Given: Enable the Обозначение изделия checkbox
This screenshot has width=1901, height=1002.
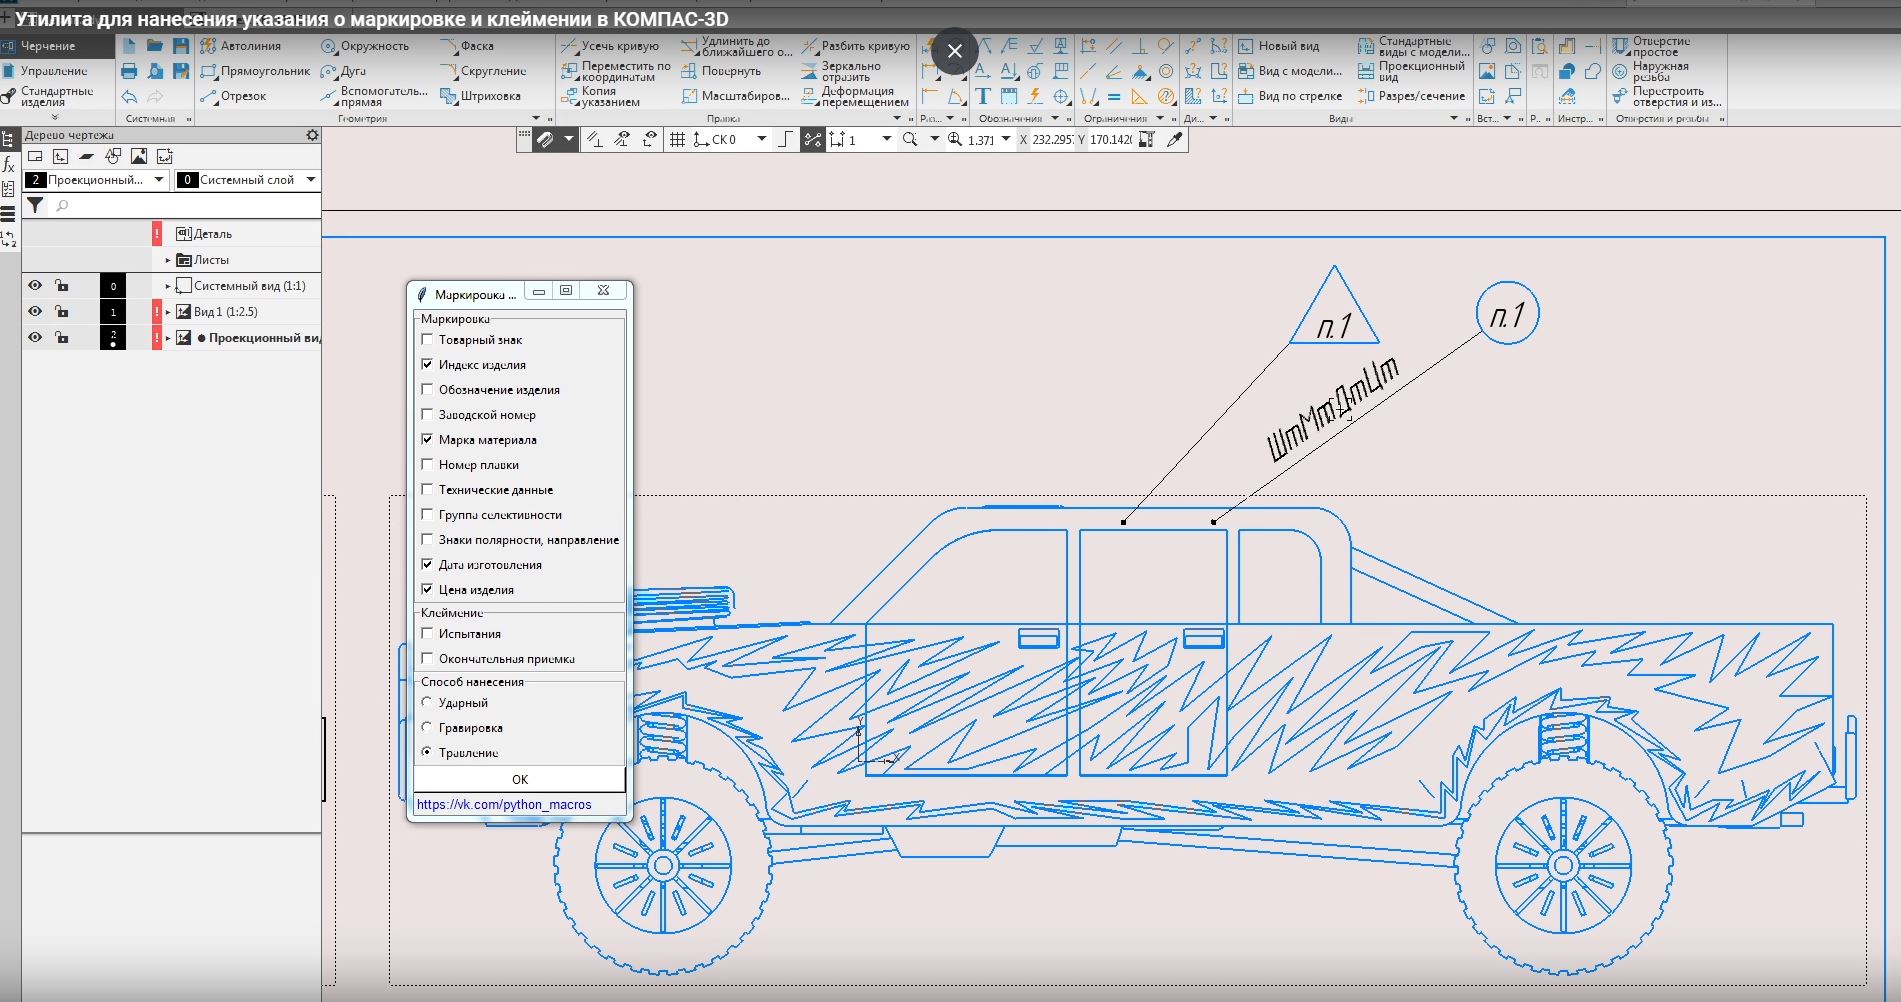Looking at the screenshot, I should click(427, 390).
